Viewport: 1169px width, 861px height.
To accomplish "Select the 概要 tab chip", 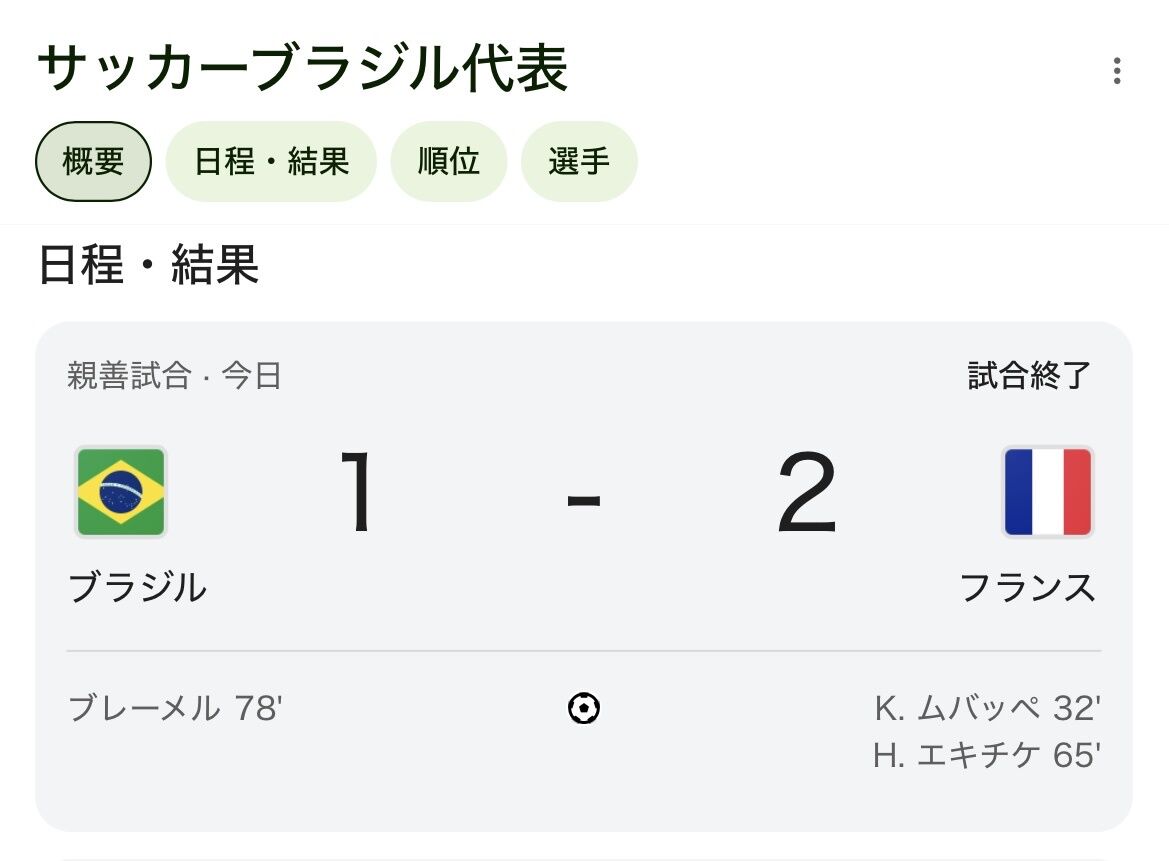I will pos(93,161).
